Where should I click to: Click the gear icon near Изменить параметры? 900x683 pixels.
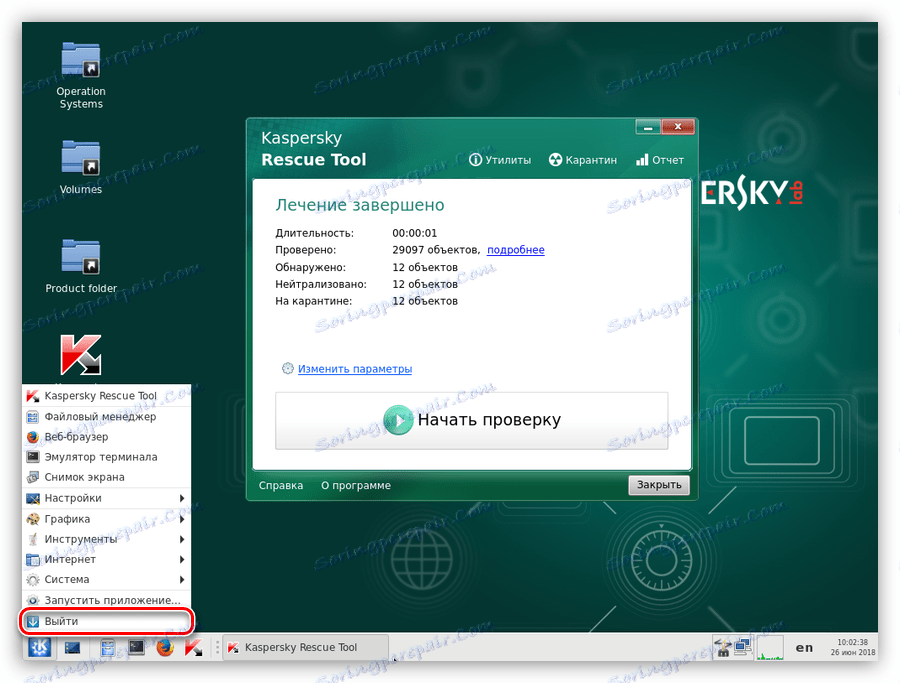pyautogui.click(x=287, y=368)
